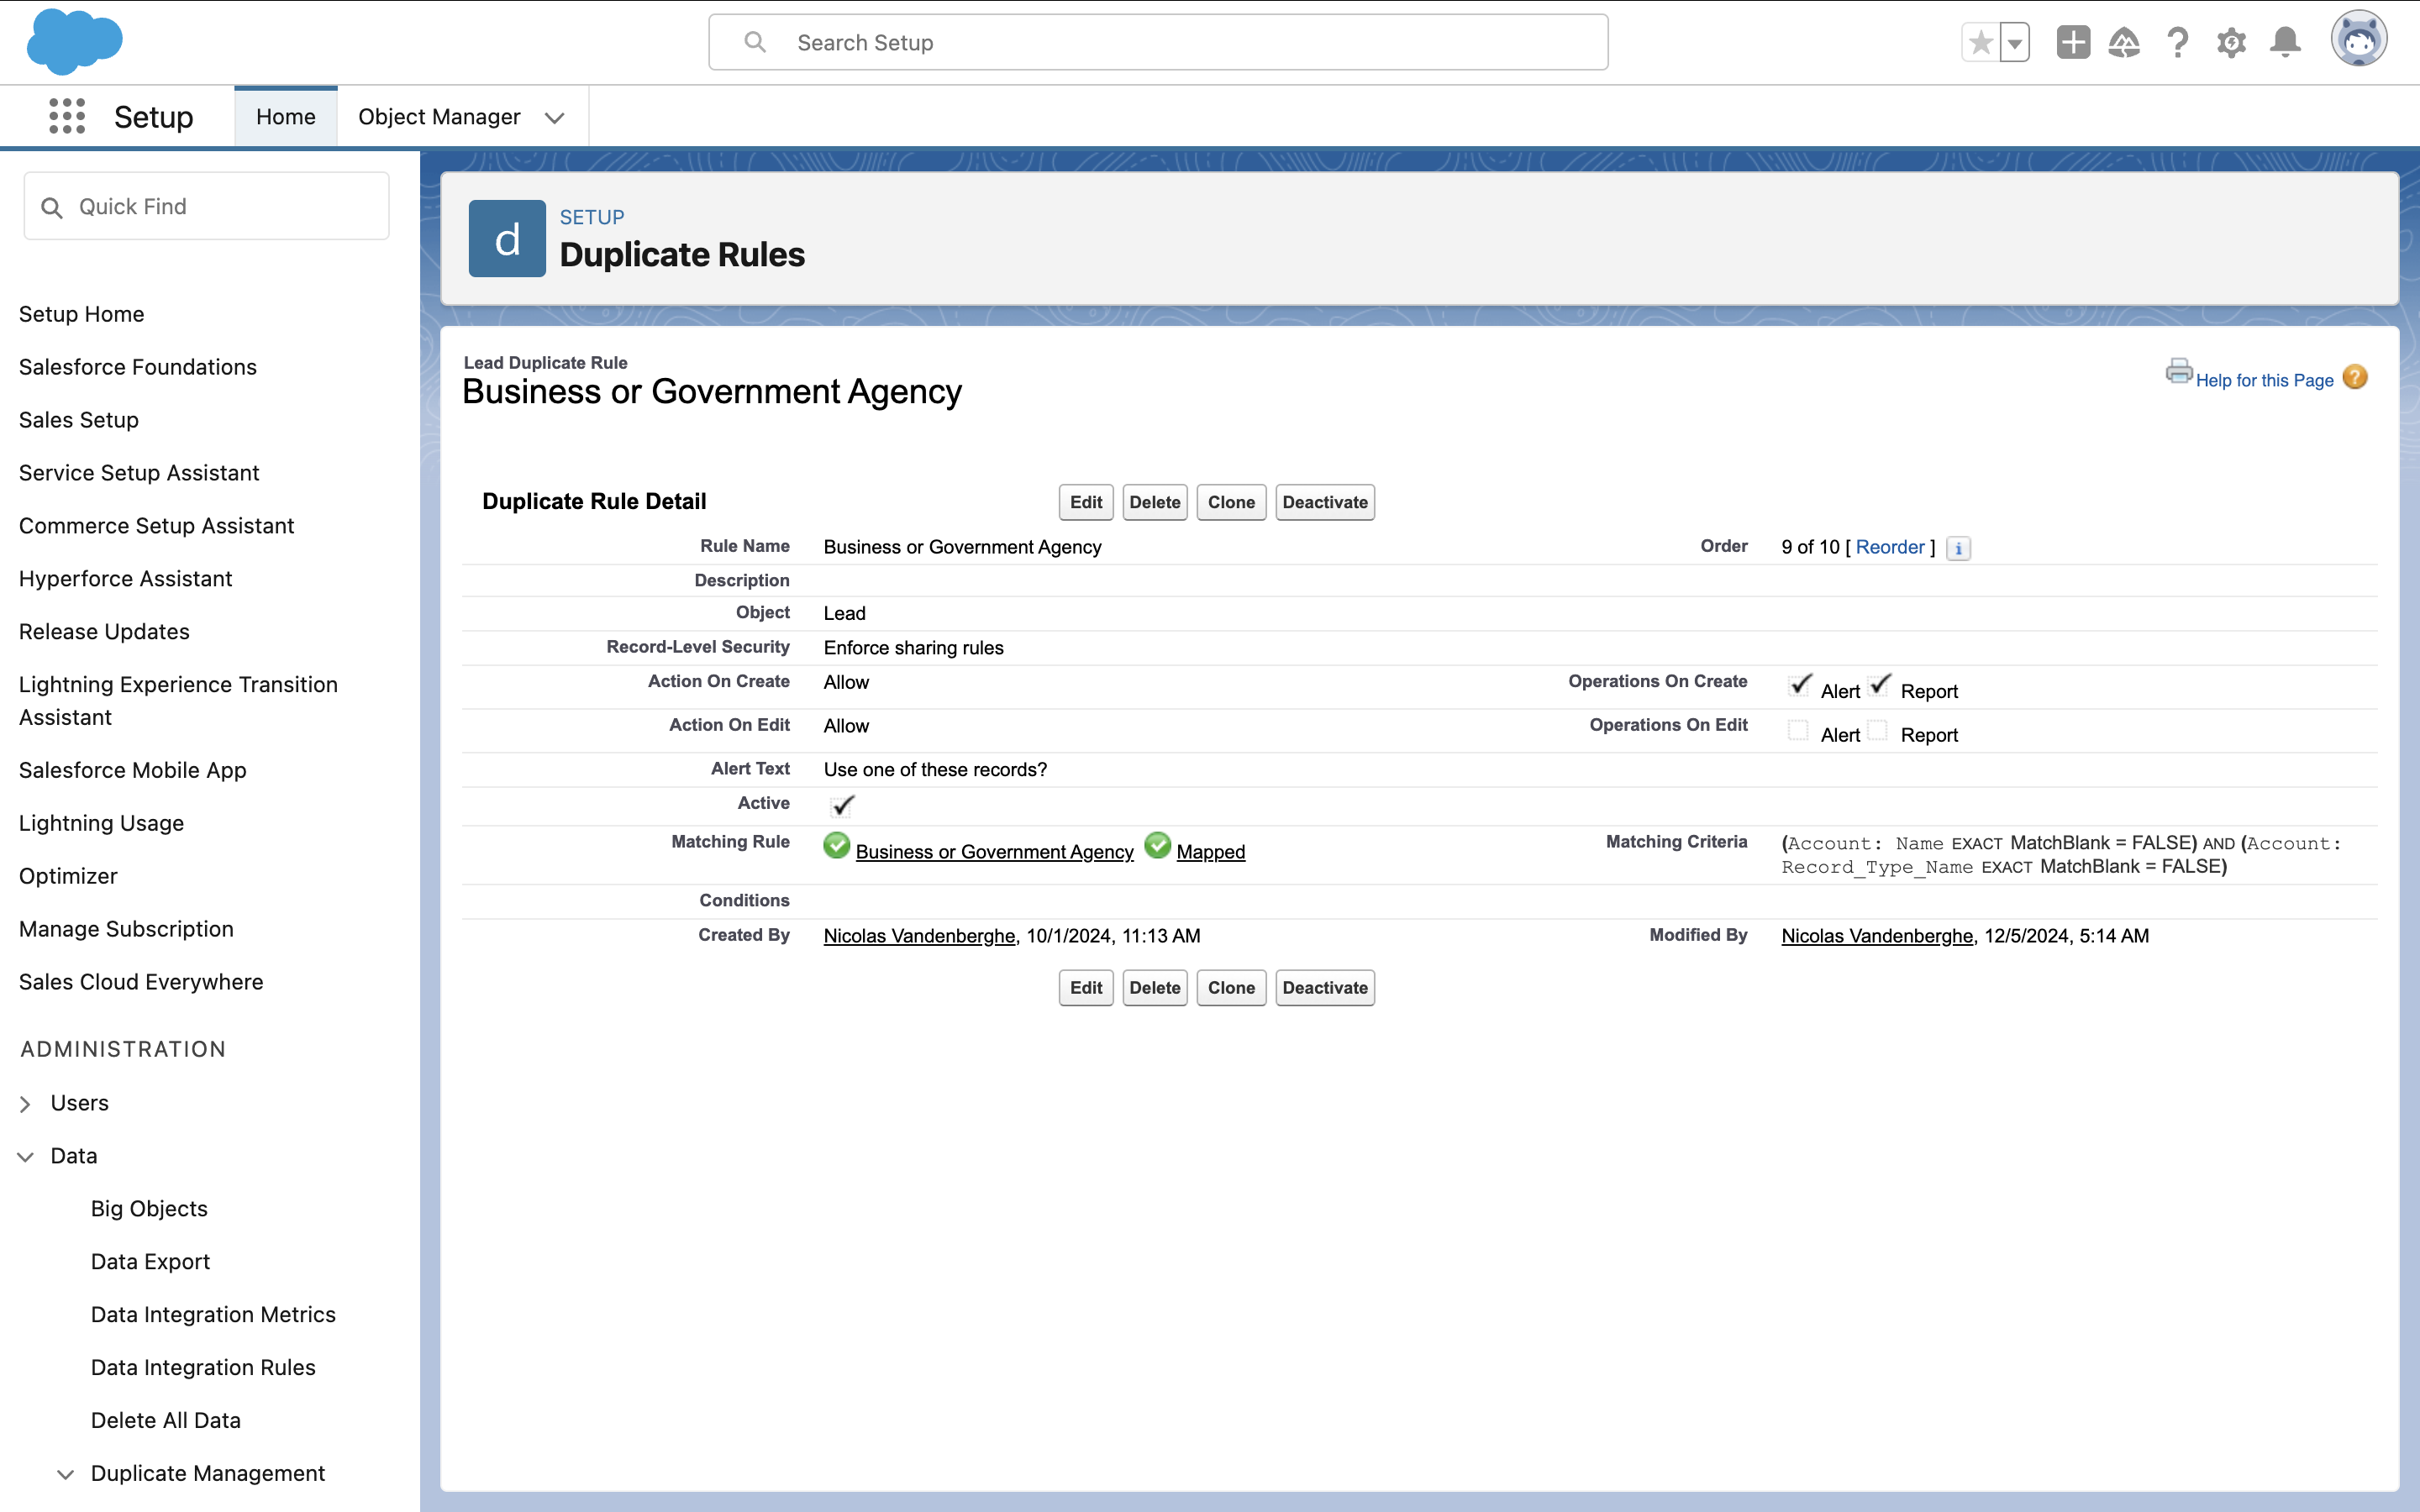Open the Trailhead guidance icon
Image resolution: width=2420 pixels, height=1512 pixels.
point(2124,42)
